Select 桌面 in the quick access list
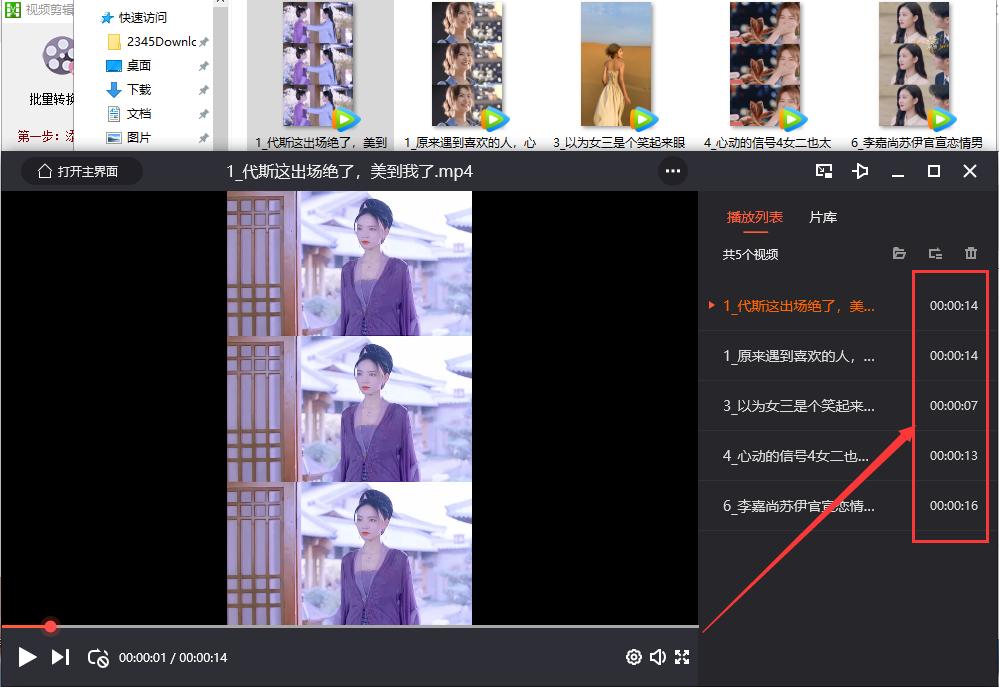This screenshot has height=687, width=999. click(x=129, y=66)
